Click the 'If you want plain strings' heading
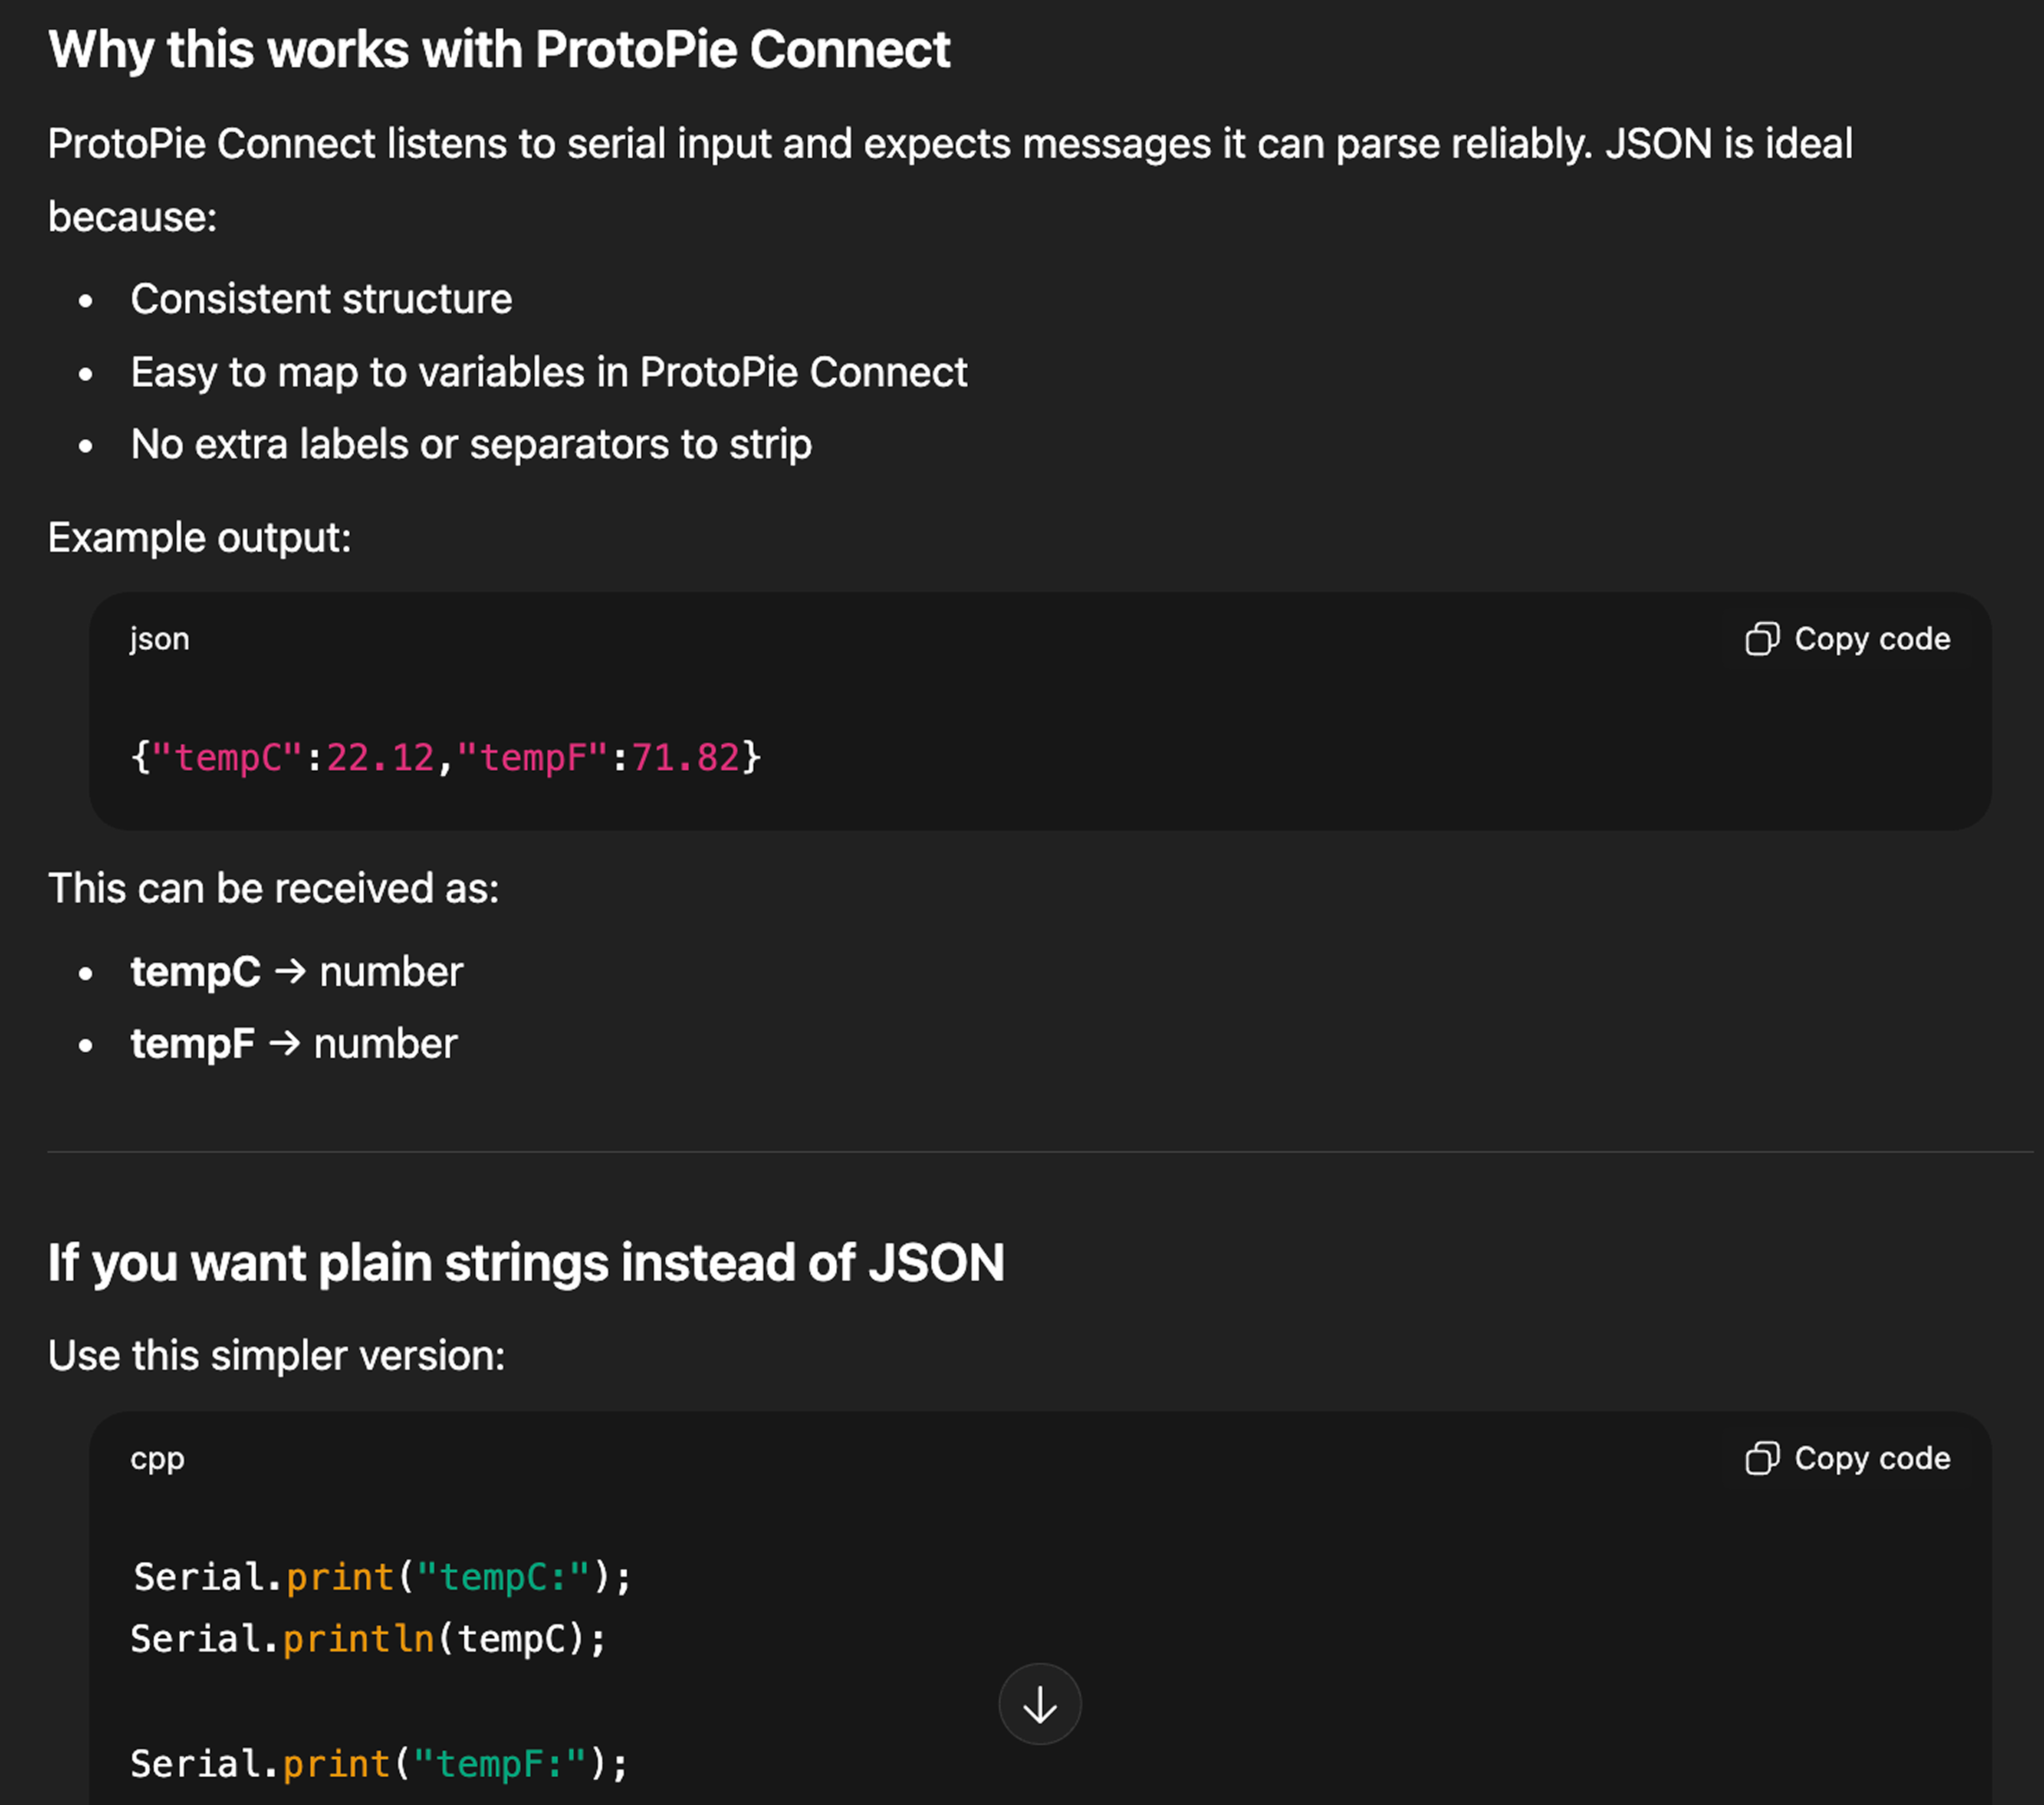 tap(525, 1262)
